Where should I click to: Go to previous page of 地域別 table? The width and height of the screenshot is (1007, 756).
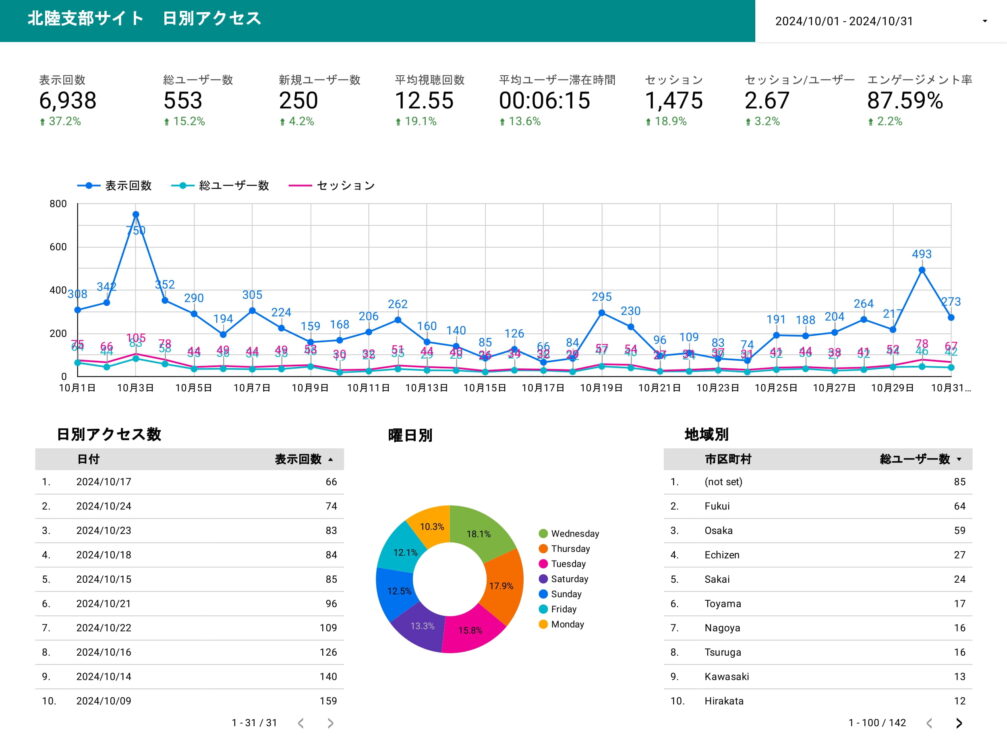coord(929,723)
